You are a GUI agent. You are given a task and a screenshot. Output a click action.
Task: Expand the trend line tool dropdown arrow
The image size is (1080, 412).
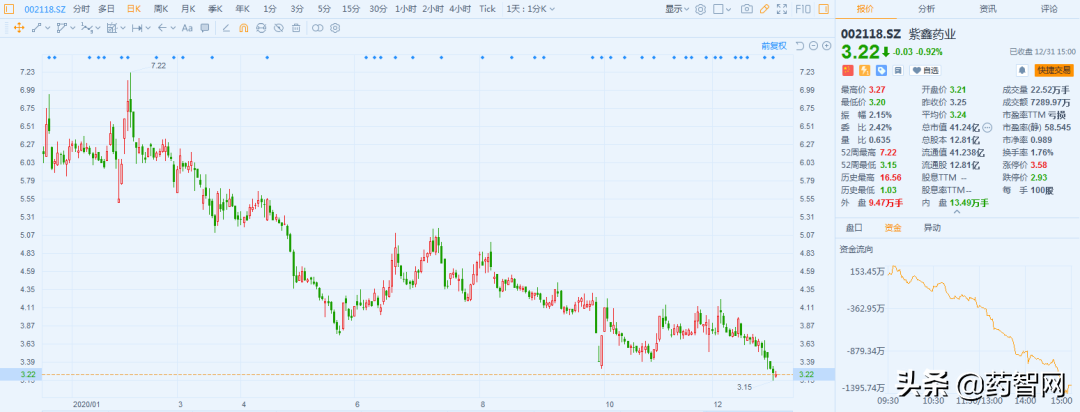tap(48, 29)
